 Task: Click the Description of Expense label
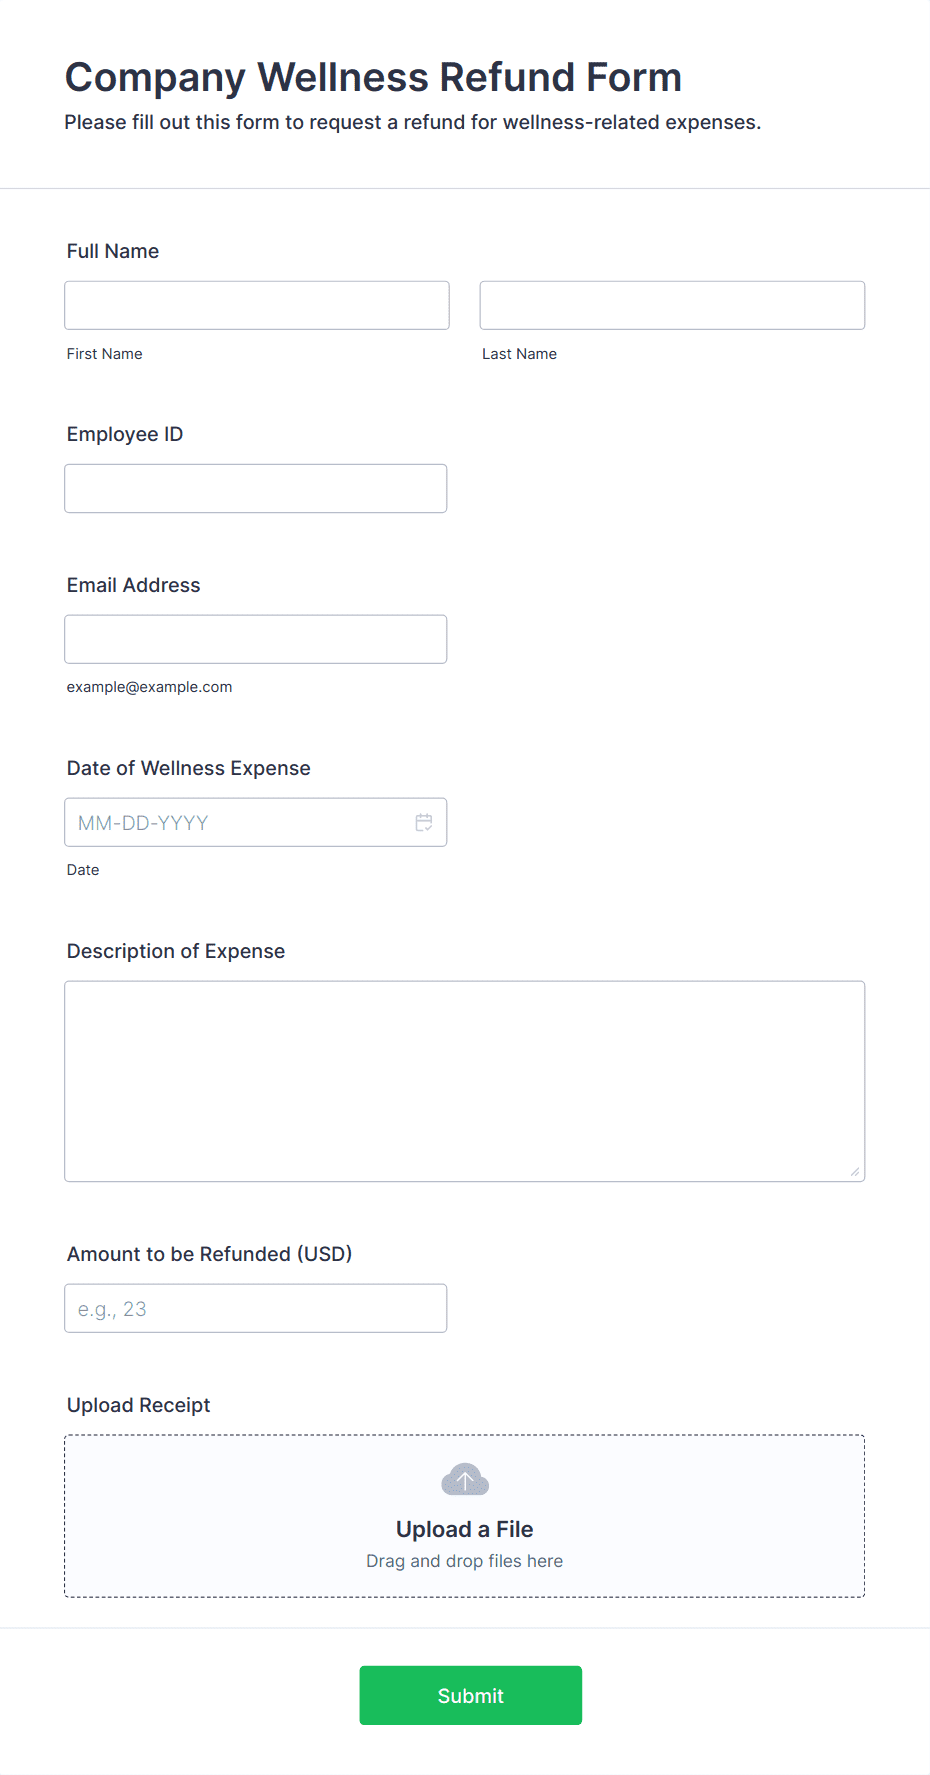click(176, 951)
